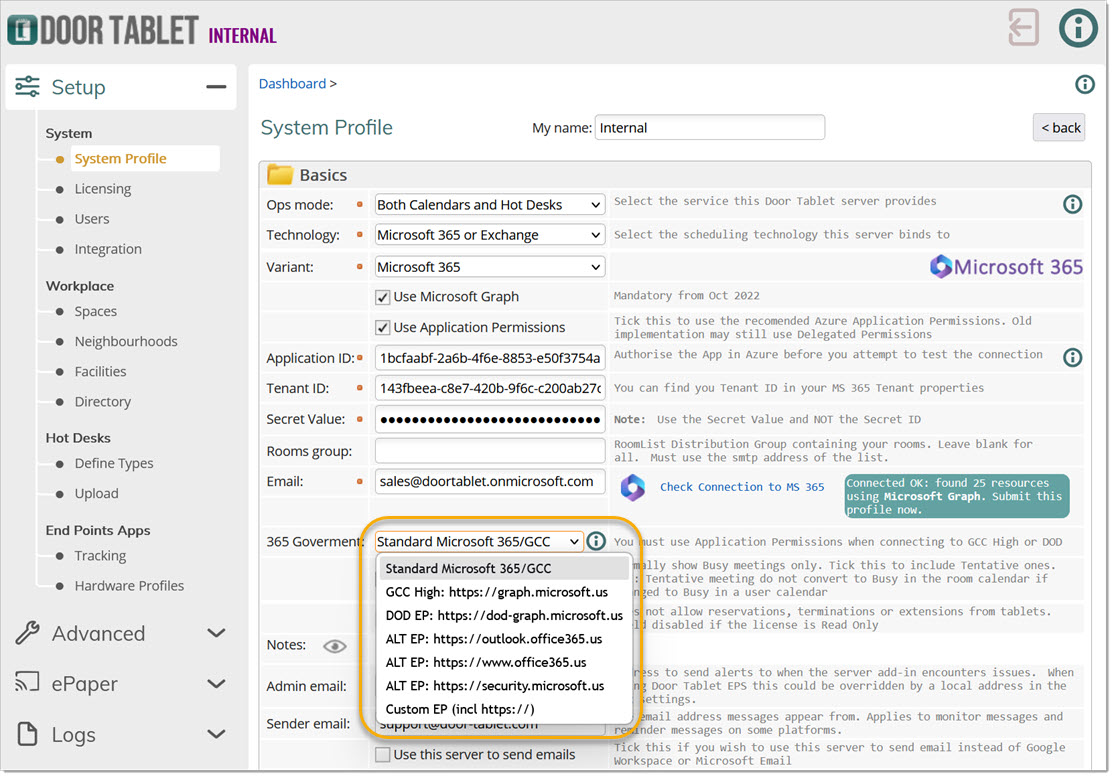The height and width of the screenshot is (776, 1112).
Task: Select GCC High graph.microsoft.us option
Action: coord(504,592)
